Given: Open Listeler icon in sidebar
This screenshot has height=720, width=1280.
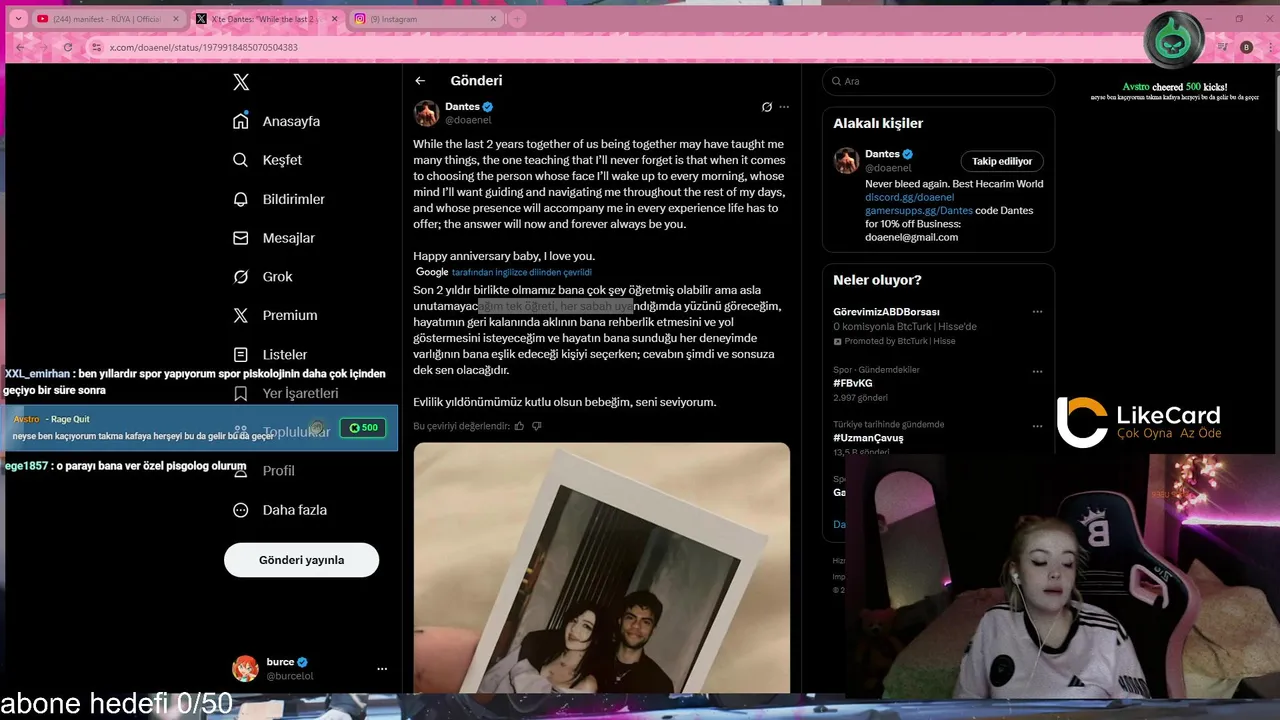Looking at the screenshot, I should tap(240, 354).
